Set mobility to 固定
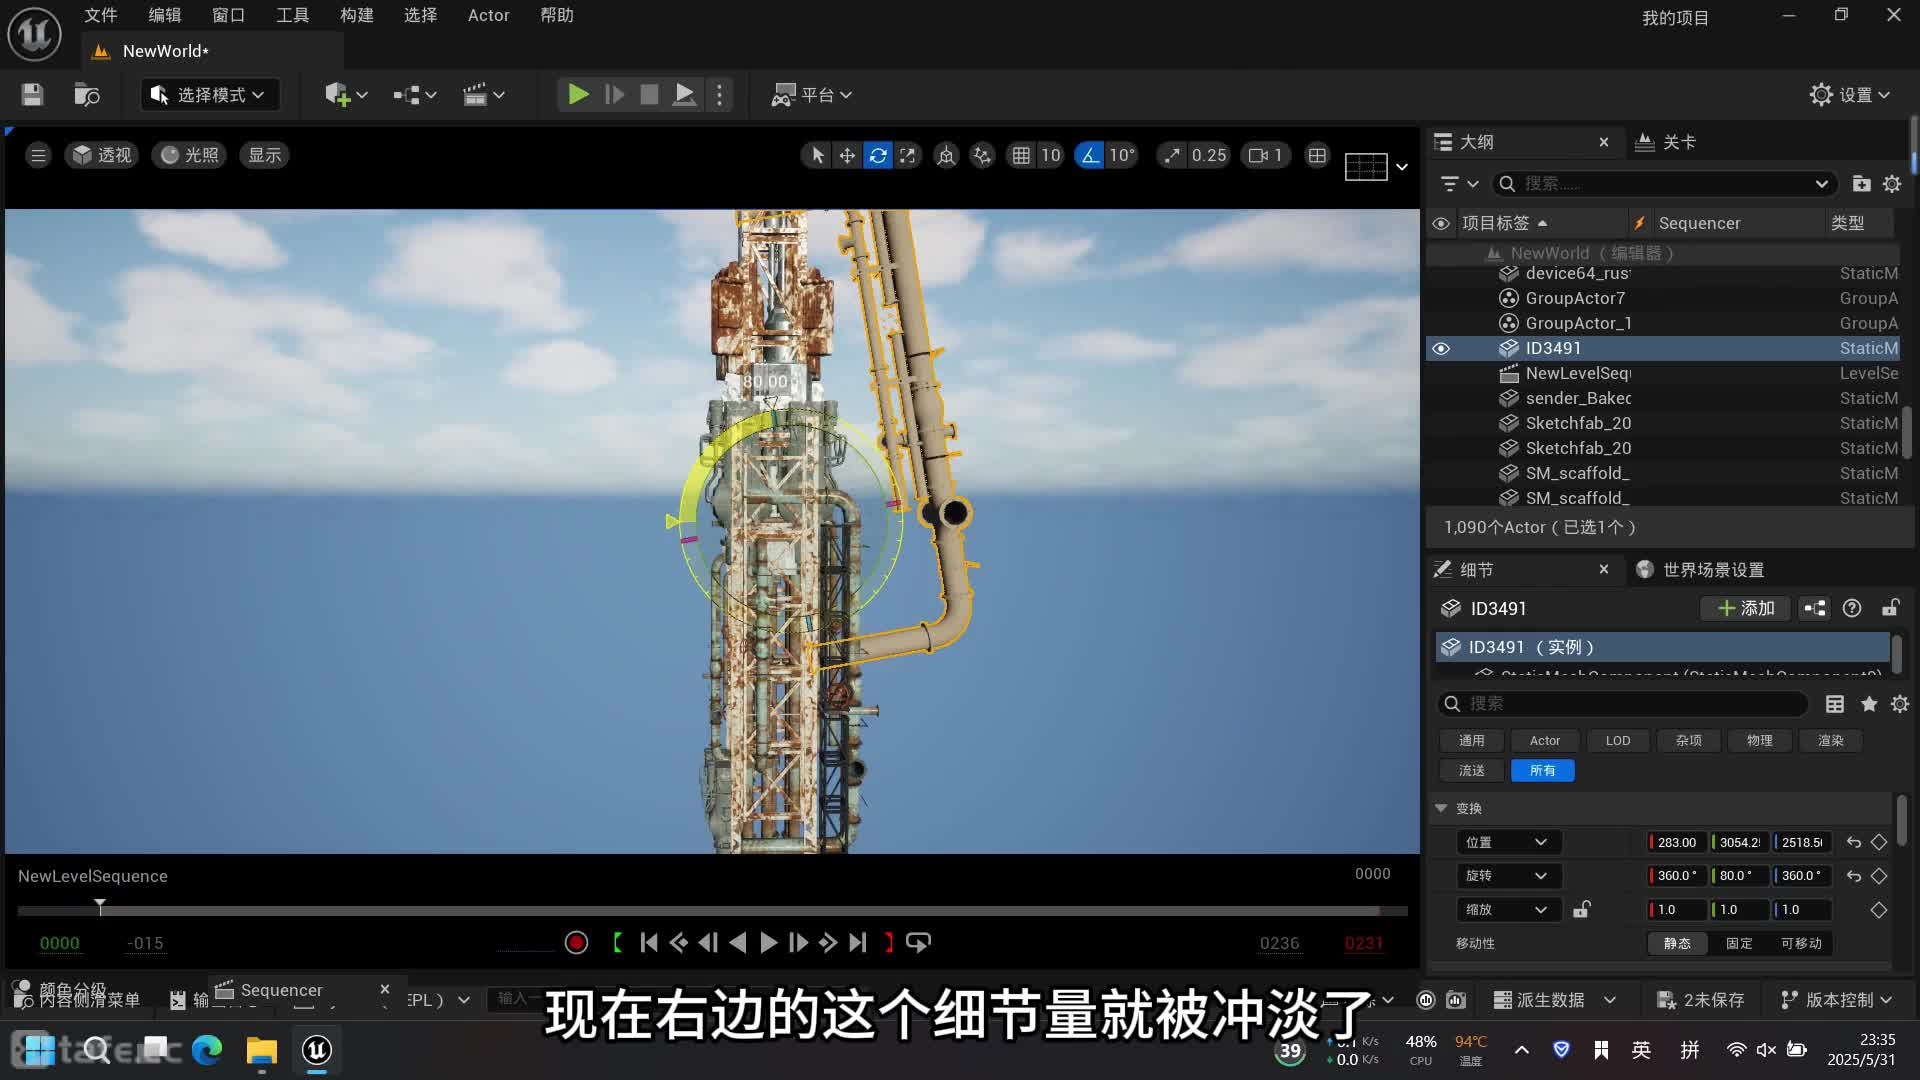Screen dimensions: 1920x1080 [x=1739, y=943]
